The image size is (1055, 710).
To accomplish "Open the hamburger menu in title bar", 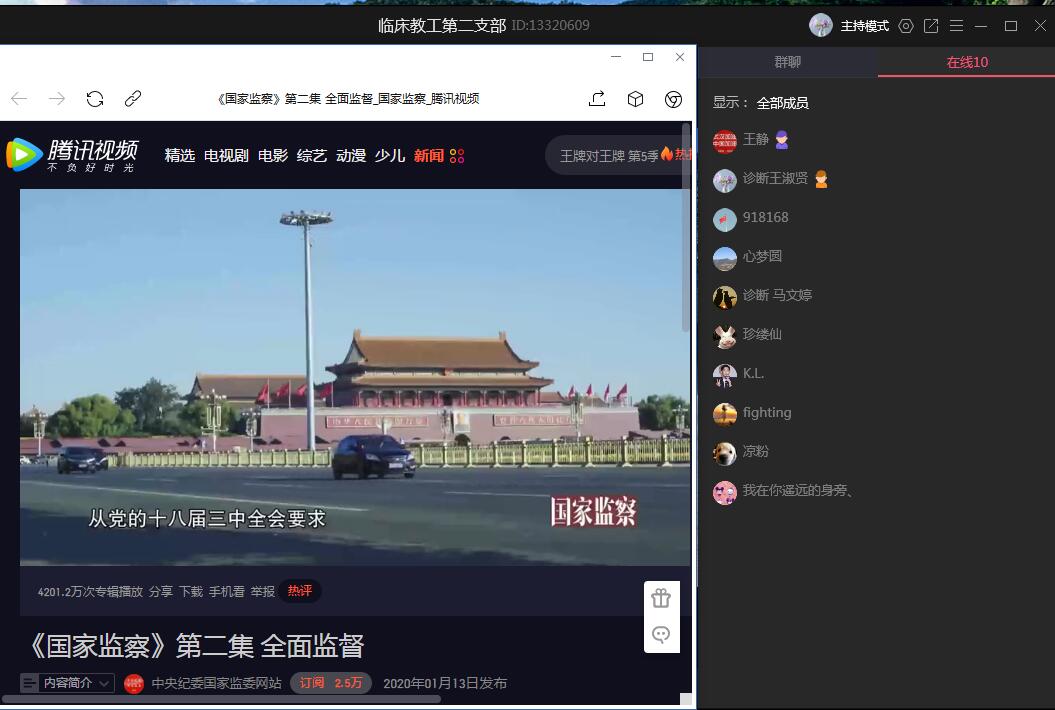I will [x=957, y=26].
